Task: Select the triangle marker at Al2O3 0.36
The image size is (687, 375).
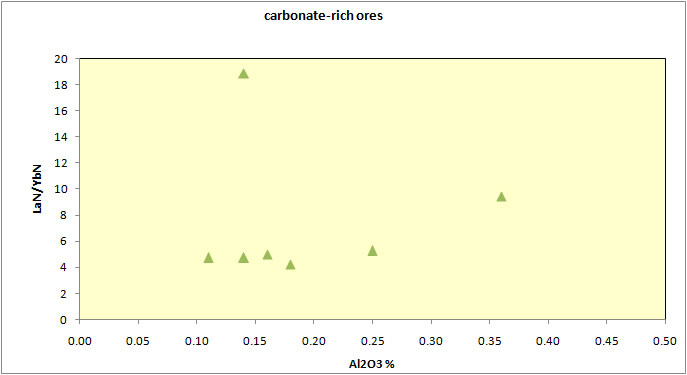Action: pyautogui.click(x=501, y=197)
